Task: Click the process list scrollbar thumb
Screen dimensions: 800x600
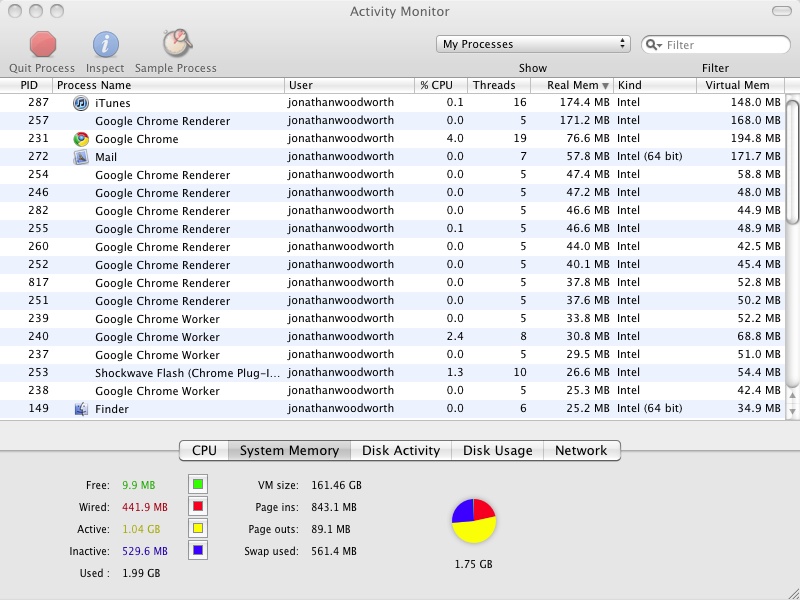Action: (x=792, y=162)
